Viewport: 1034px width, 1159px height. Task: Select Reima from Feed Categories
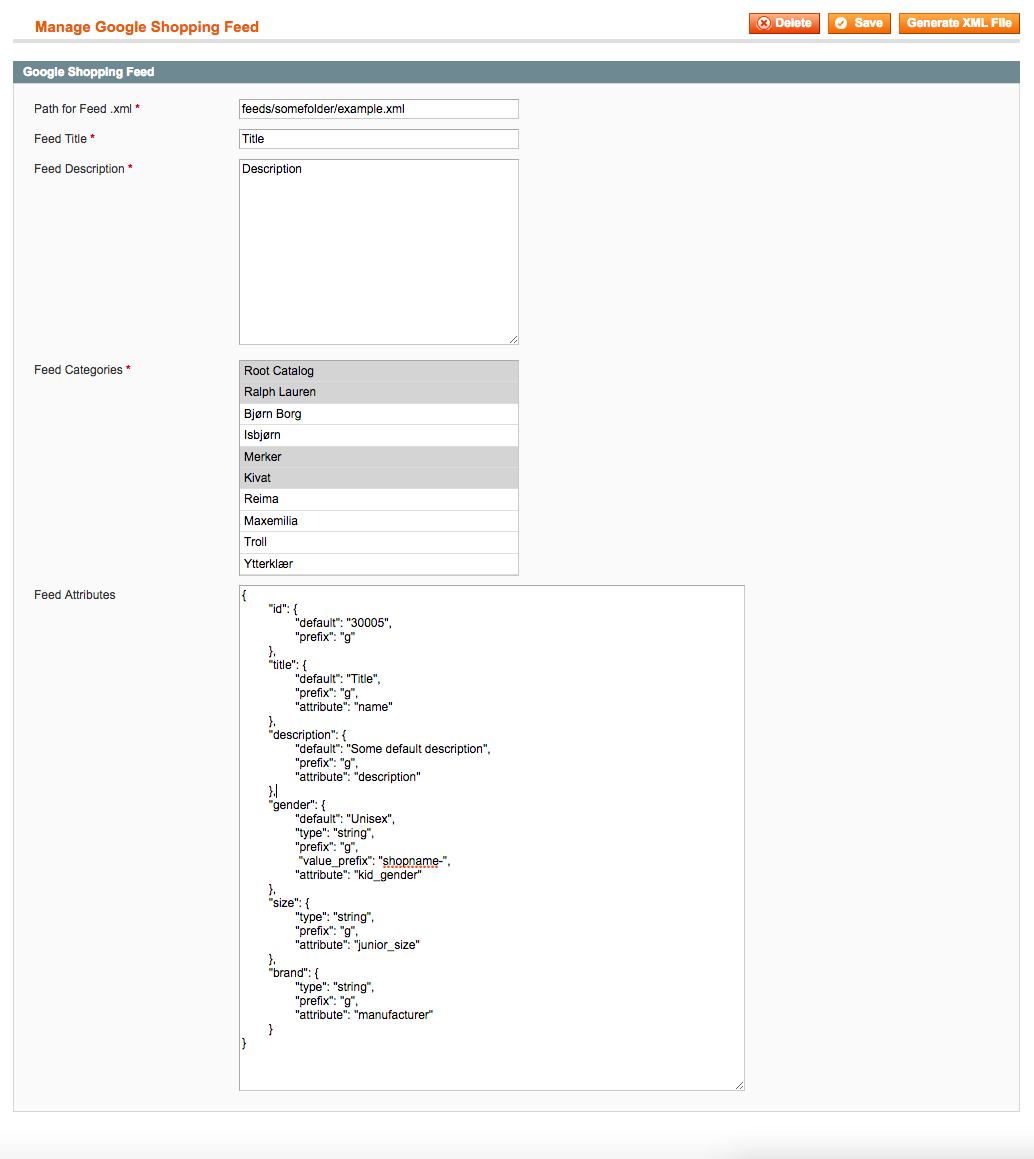point(379,499)
